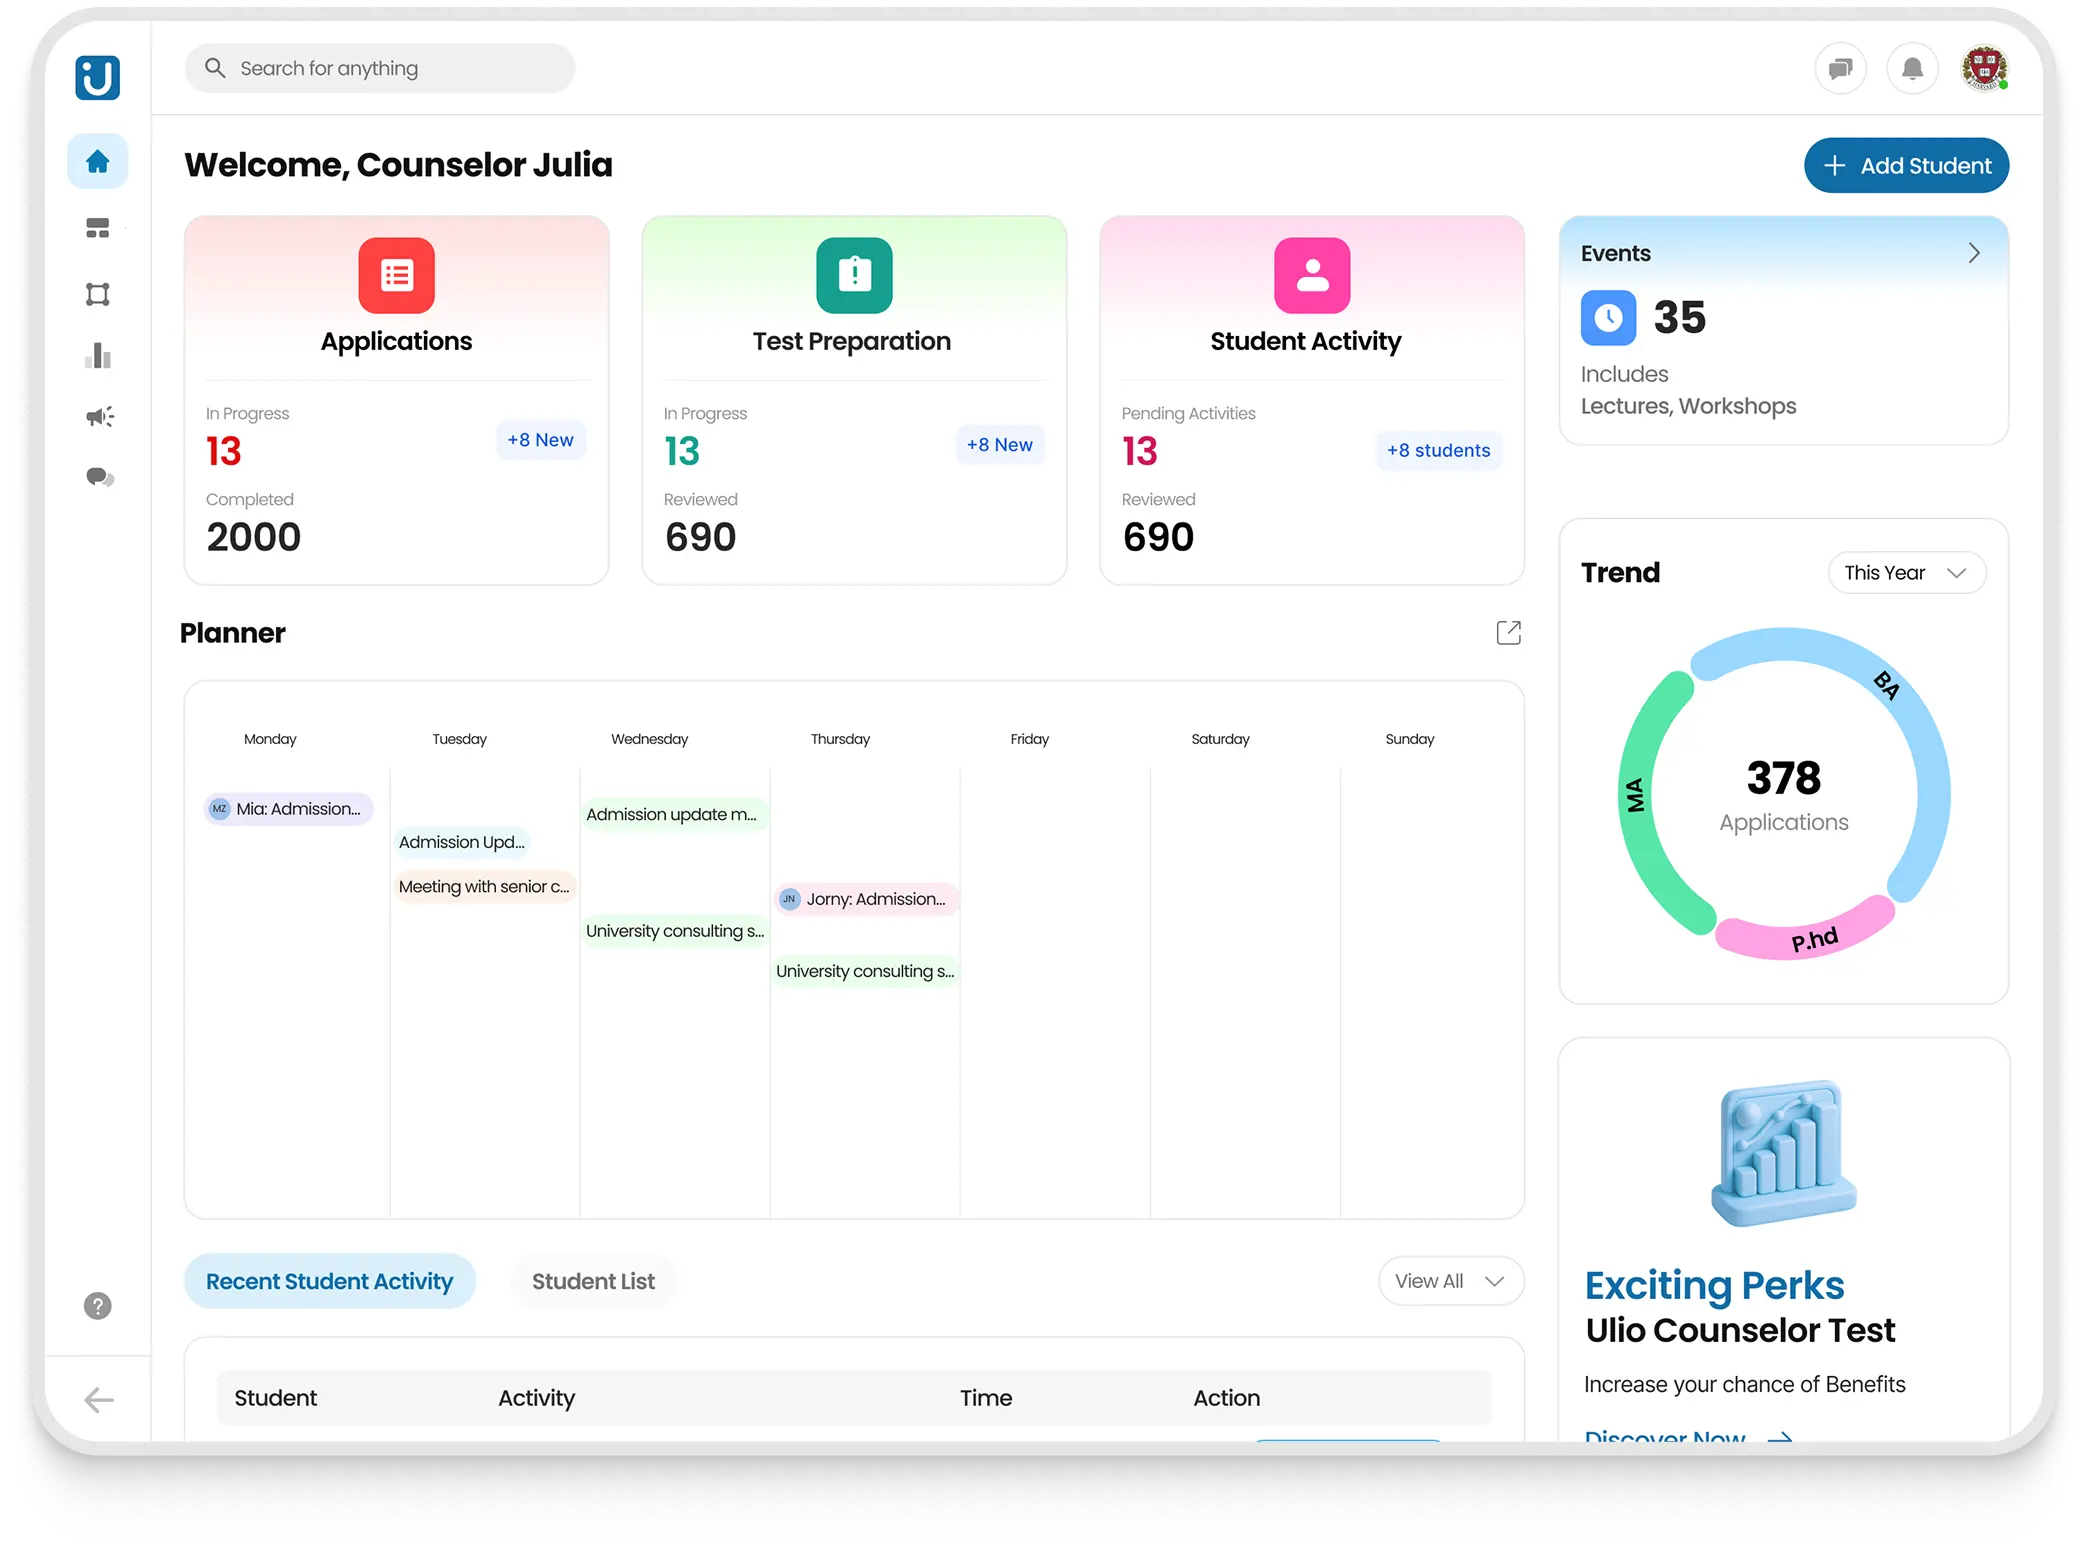Expand the This Year trend dropdown

[1906, 573]
